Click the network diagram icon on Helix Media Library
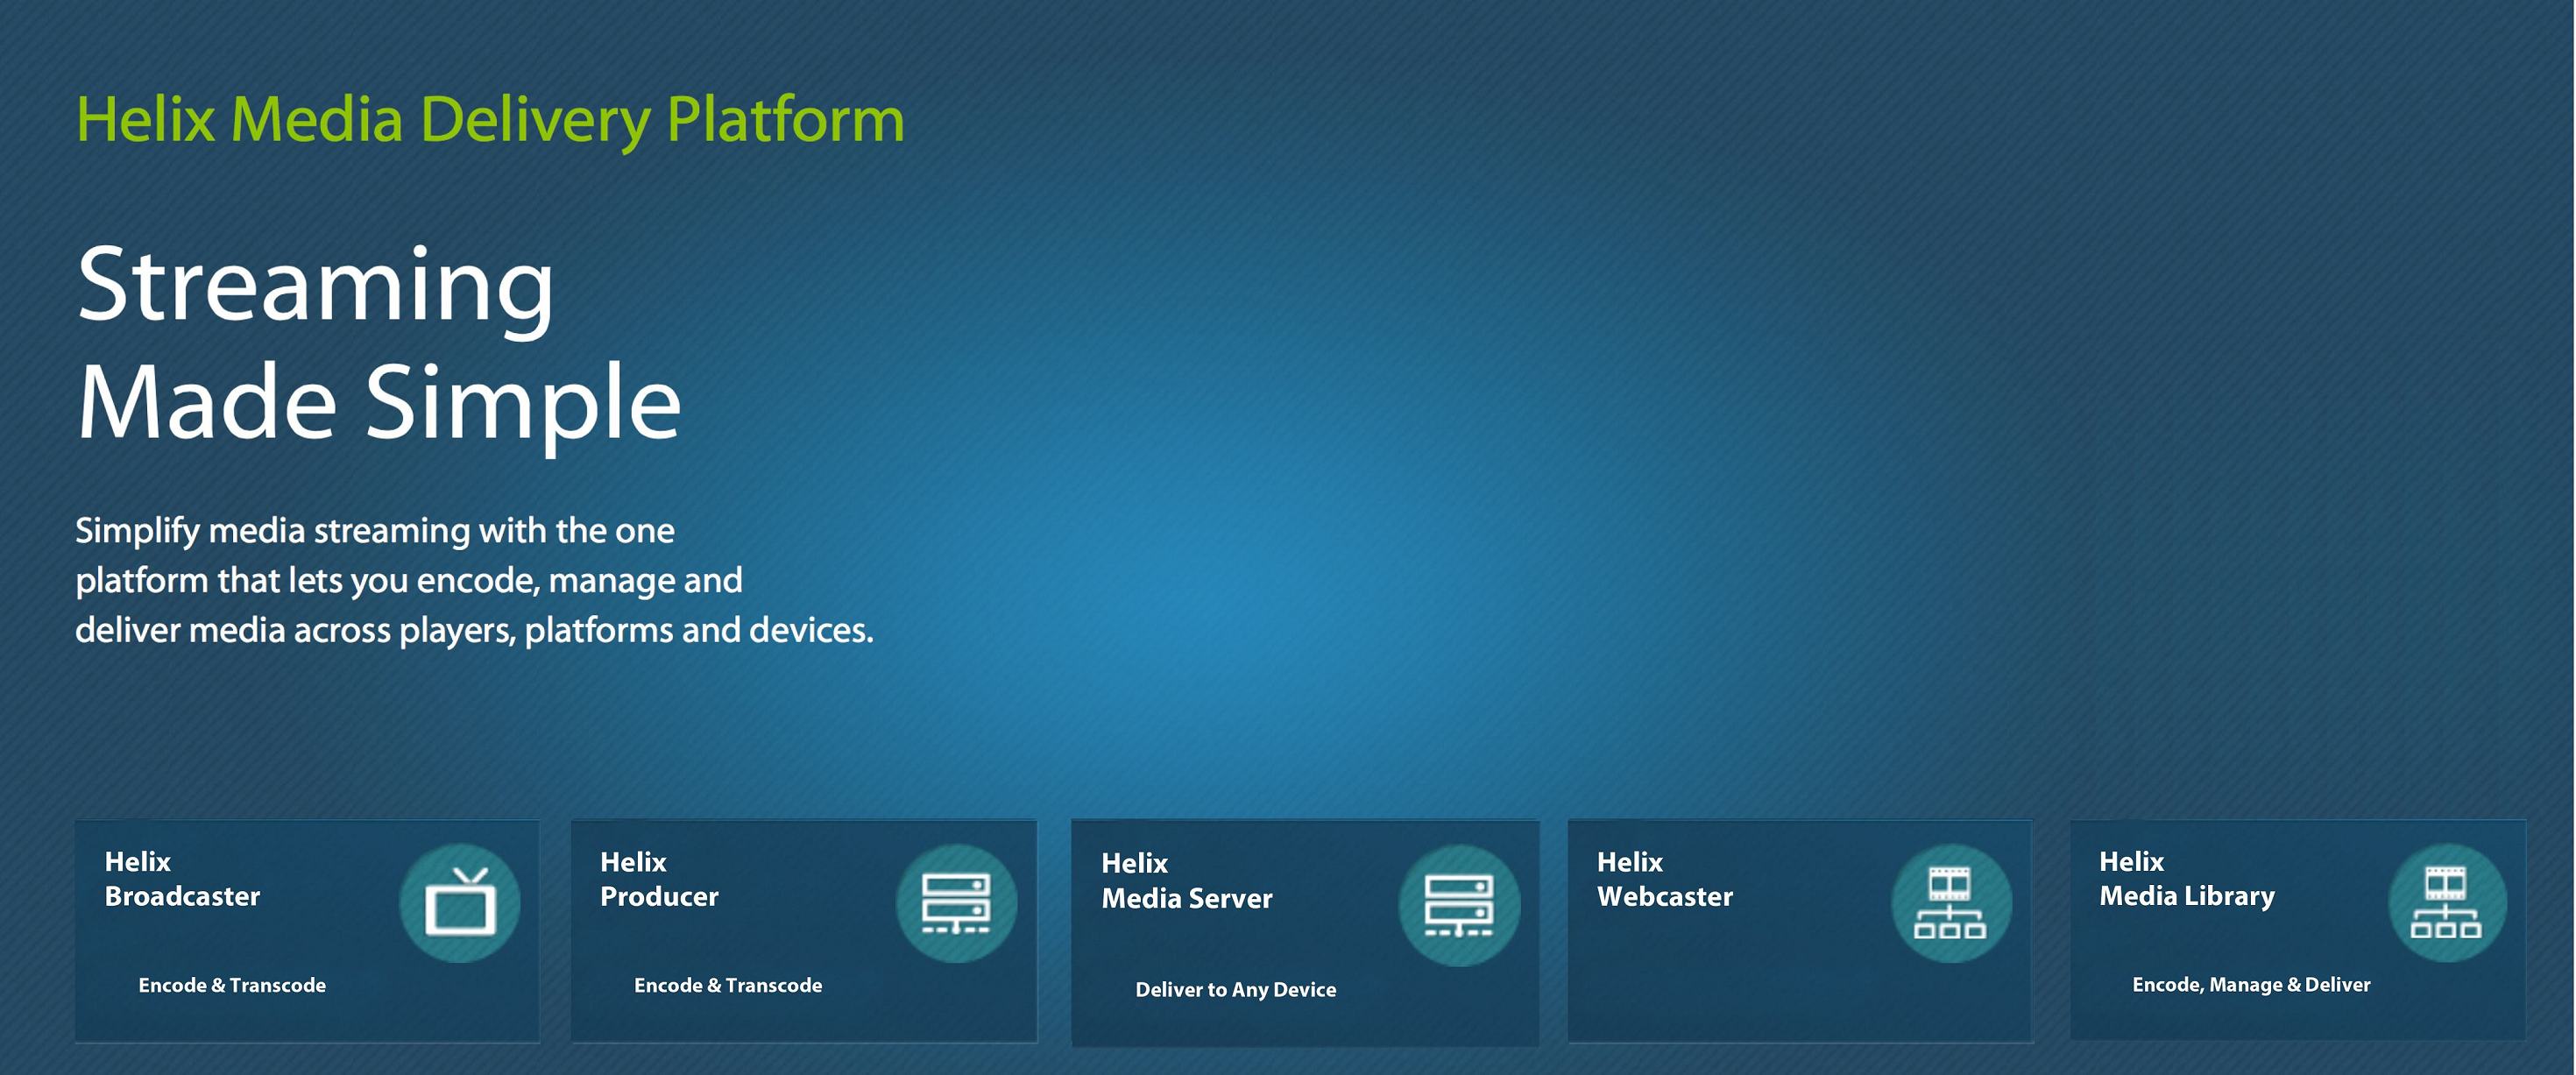Image resolution: width=2576 pixels, height=1075 pixels. (2446, 903)
